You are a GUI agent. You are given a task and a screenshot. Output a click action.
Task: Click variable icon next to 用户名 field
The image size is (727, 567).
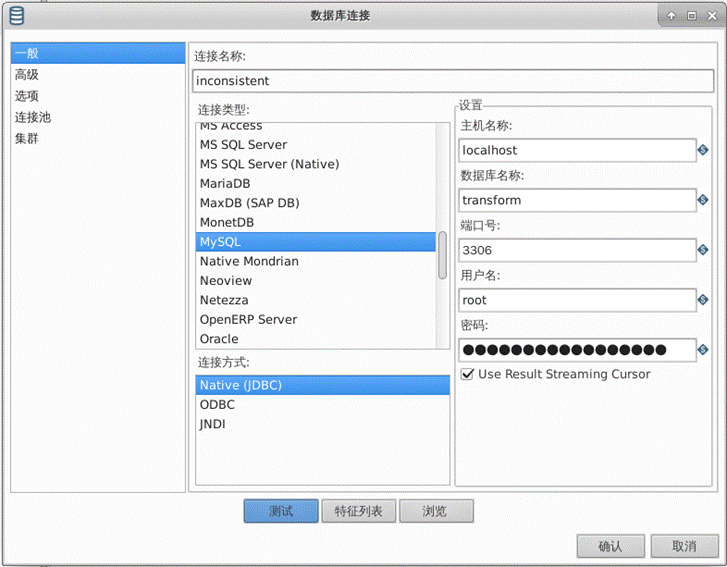click(x=703, y=300)
